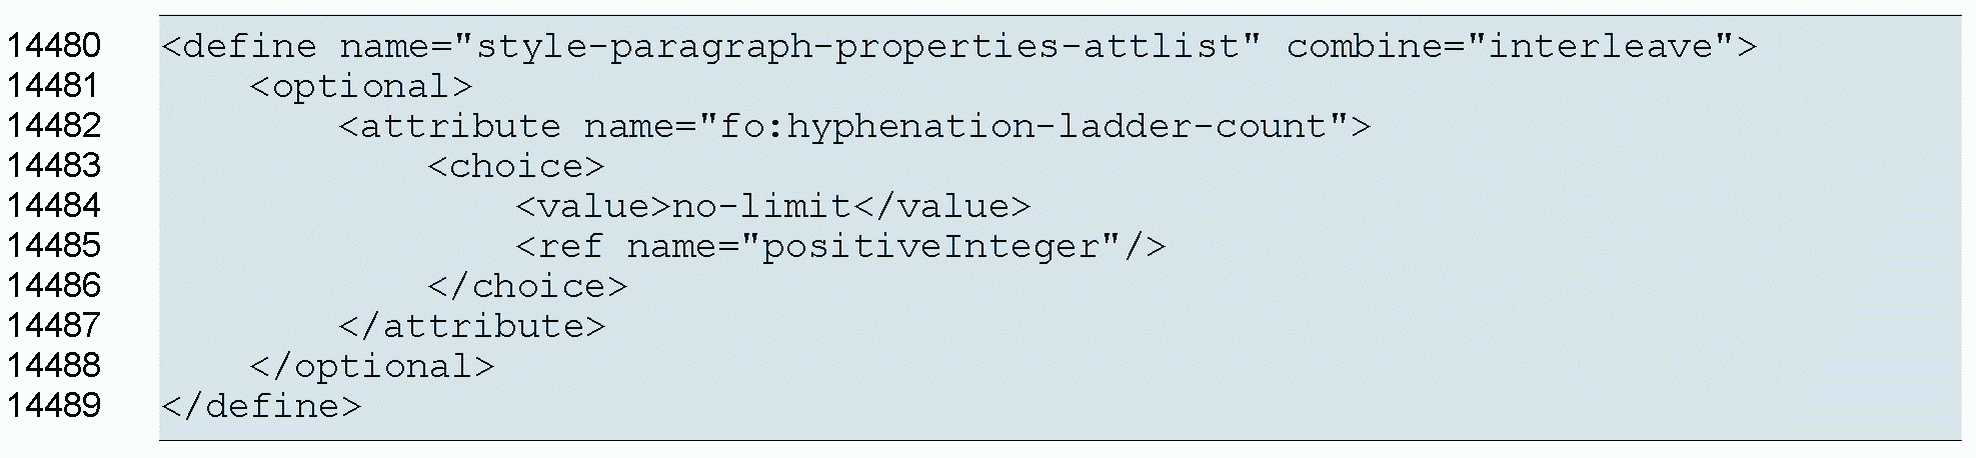Click the no-limit value text
This screenshot has width=1976, height=458.
(x=760, y=206)
